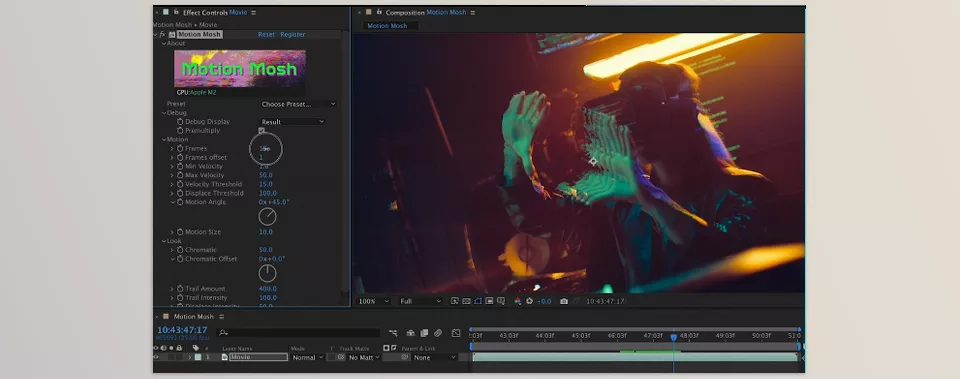
Task: Enable stopwatch for Velocity Threshold
Action: 180,184
